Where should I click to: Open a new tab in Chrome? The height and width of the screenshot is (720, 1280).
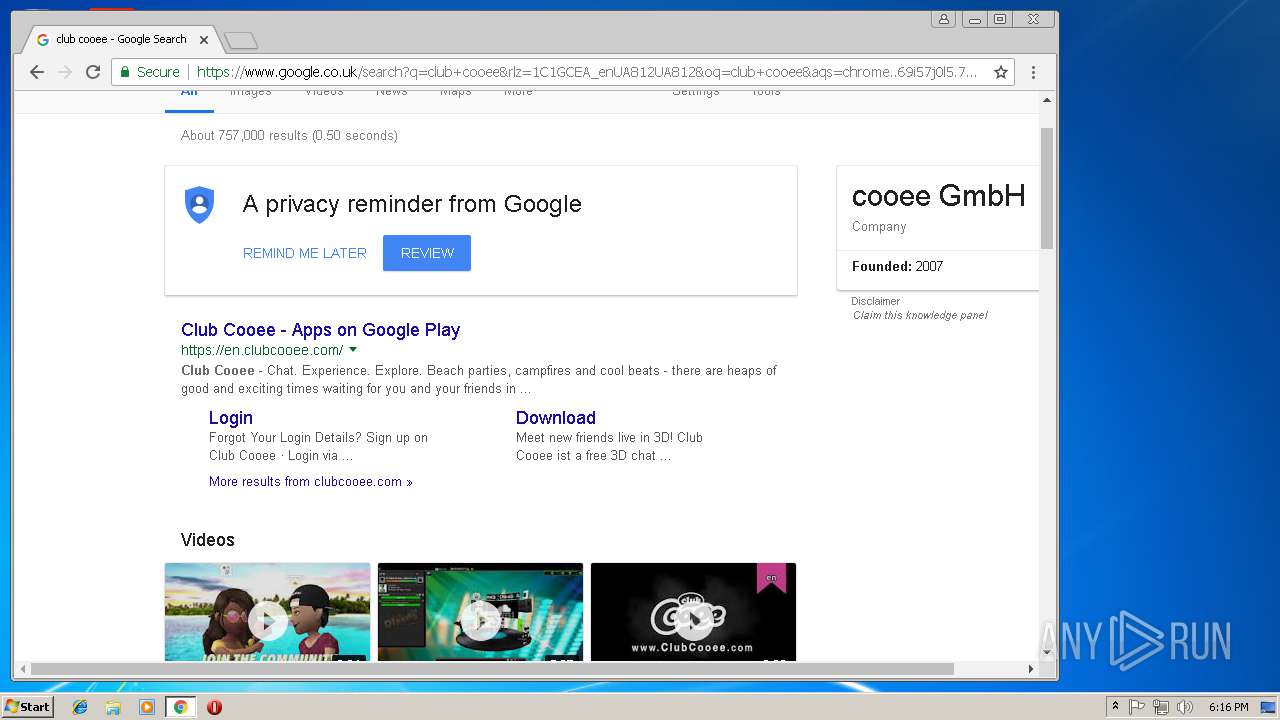241,41
